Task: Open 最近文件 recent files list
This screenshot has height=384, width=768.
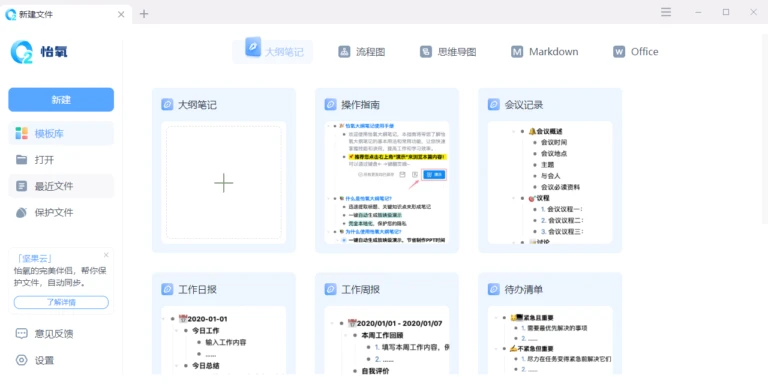Action: pos(61,186)
